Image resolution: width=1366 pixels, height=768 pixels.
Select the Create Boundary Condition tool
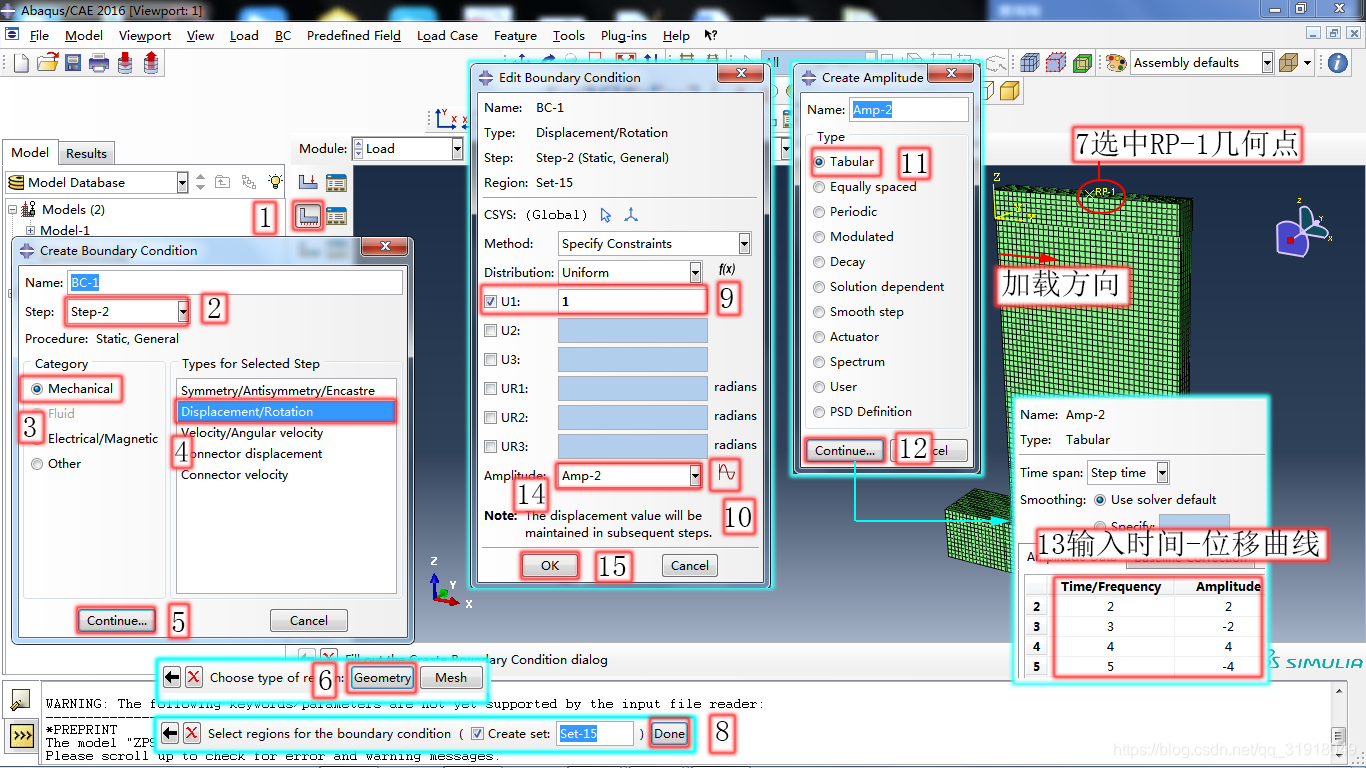pos(309,215)
